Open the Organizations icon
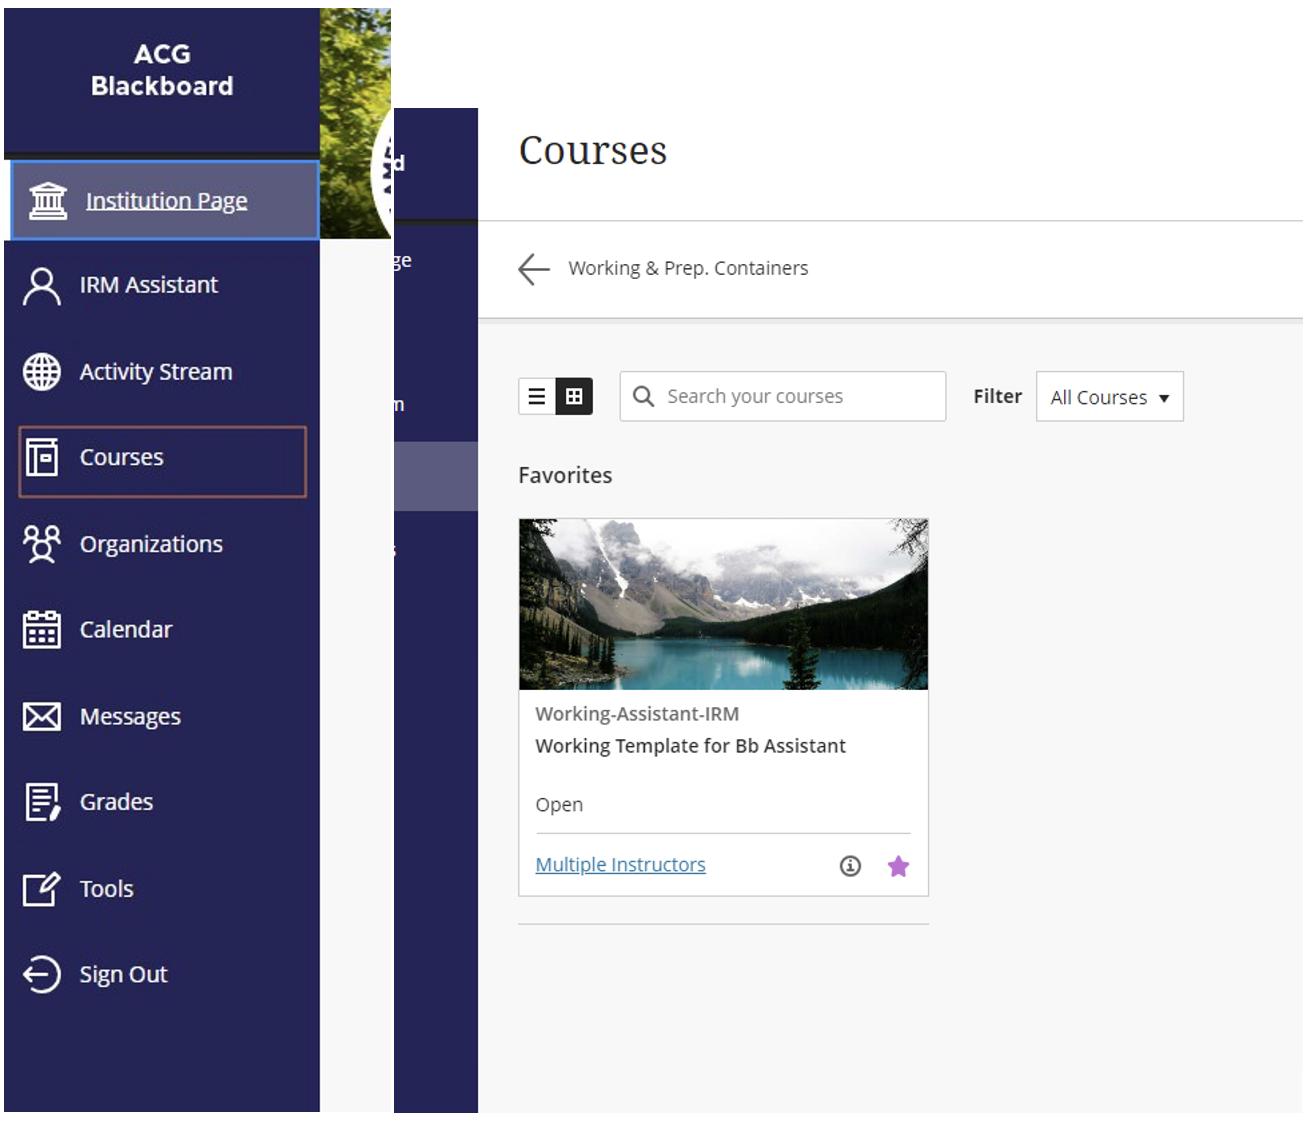Image resolution: width=1310 pixels, height=1122 pixels. 42,544
